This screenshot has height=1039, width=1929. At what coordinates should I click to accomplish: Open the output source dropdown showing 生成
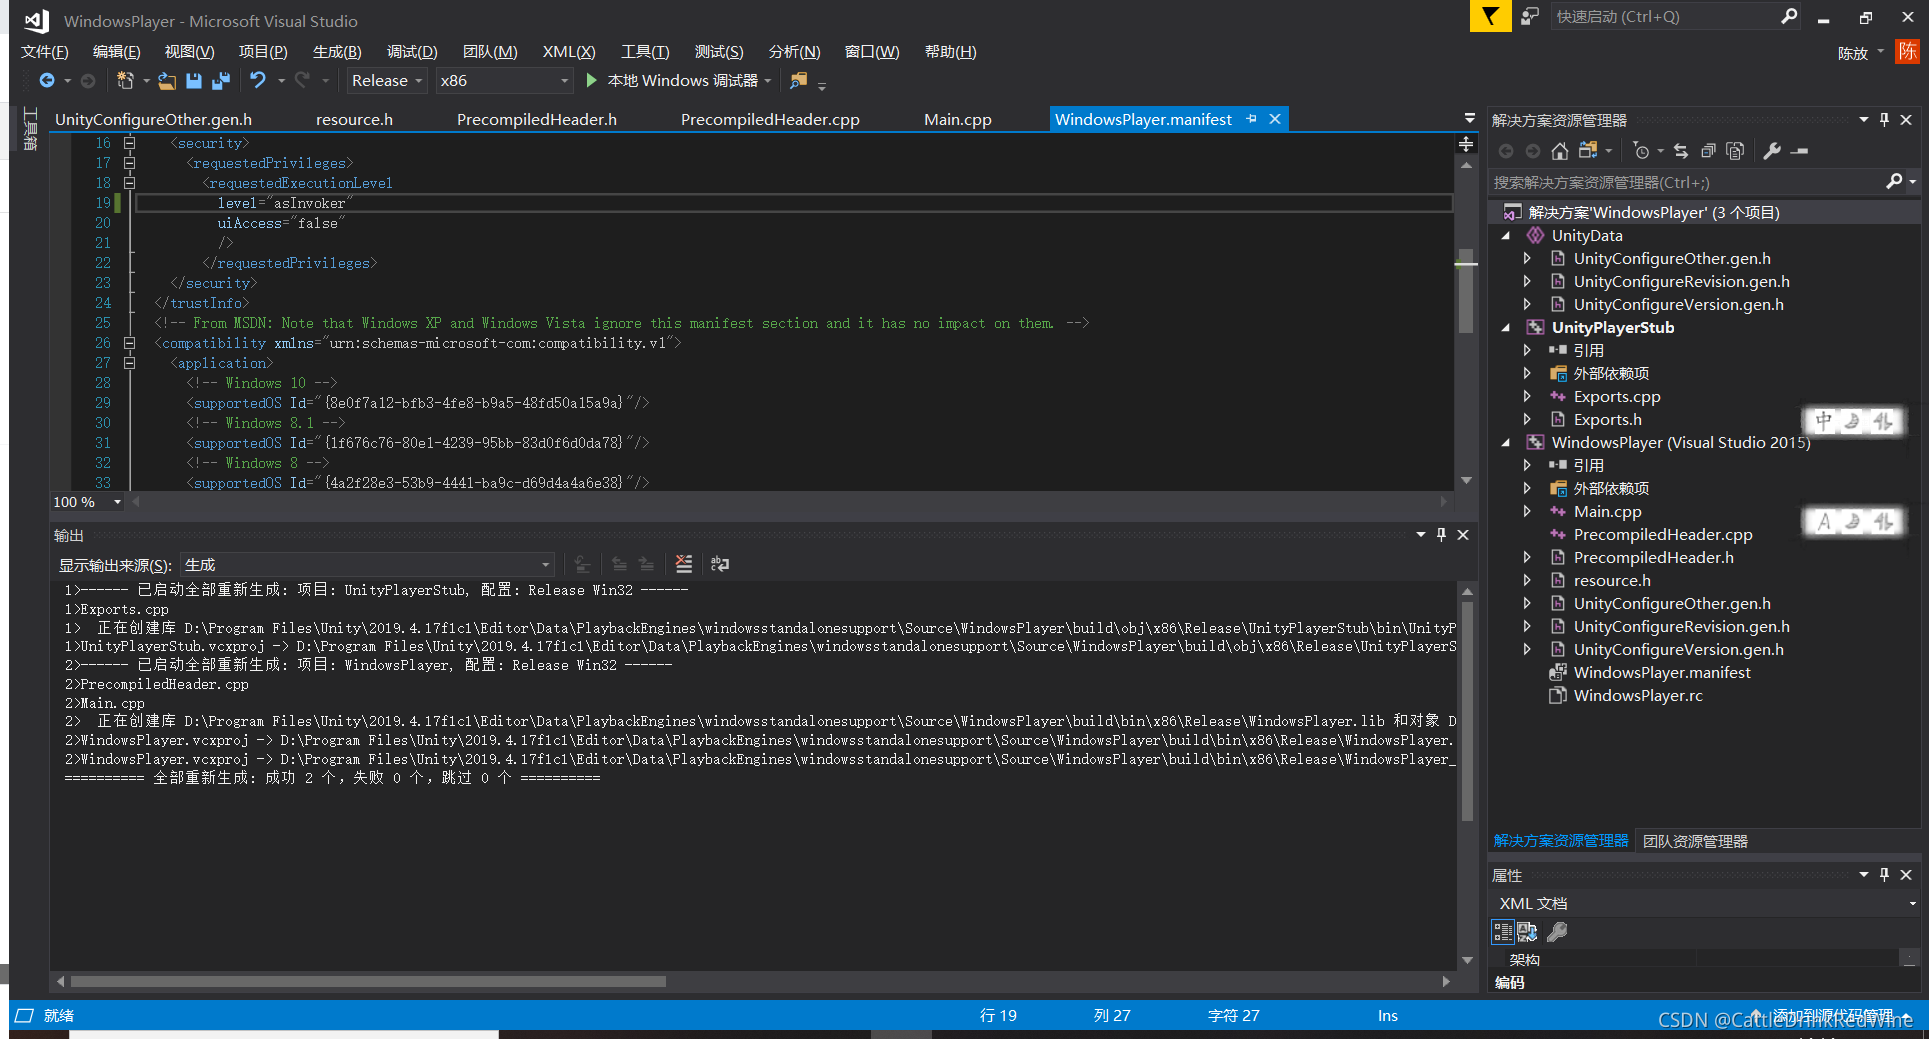(367, 565)
